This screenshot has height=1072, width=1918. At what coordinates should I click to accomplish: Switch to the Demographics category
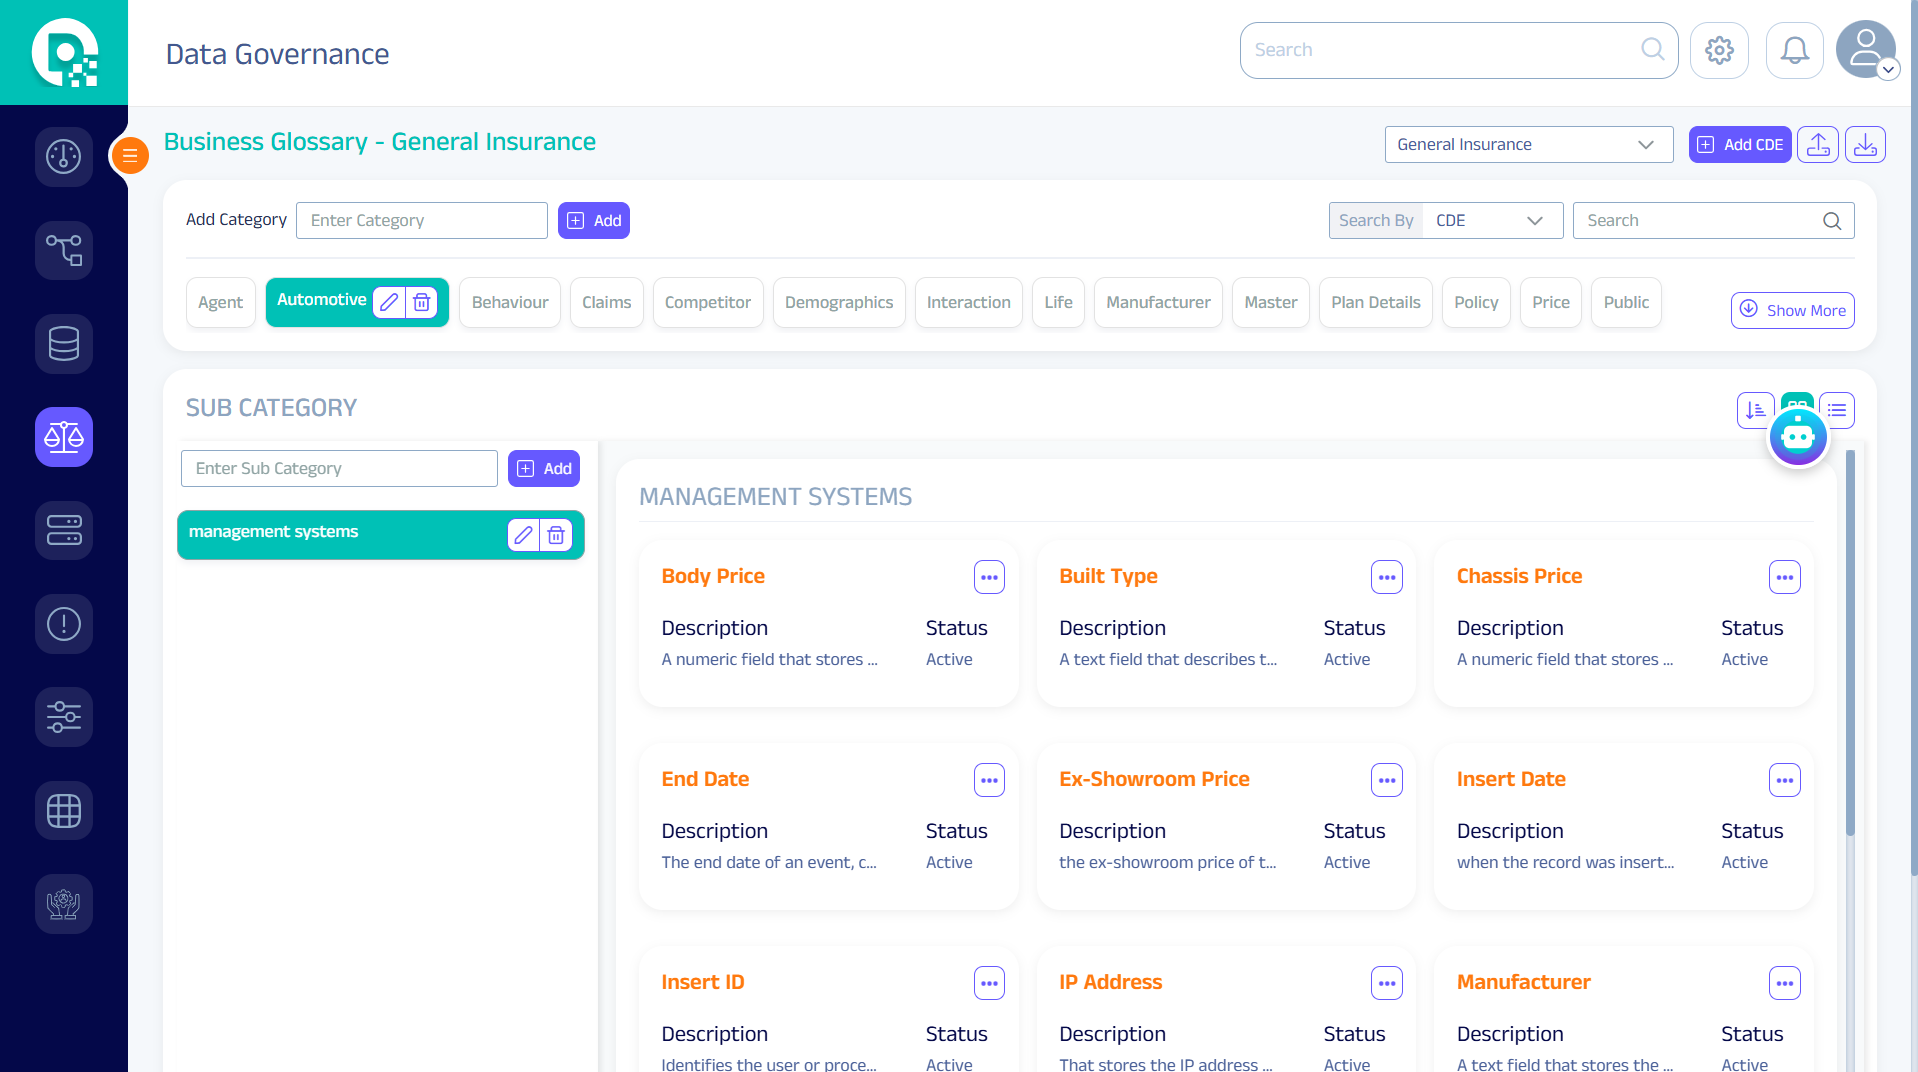click(x=838, y=303)
